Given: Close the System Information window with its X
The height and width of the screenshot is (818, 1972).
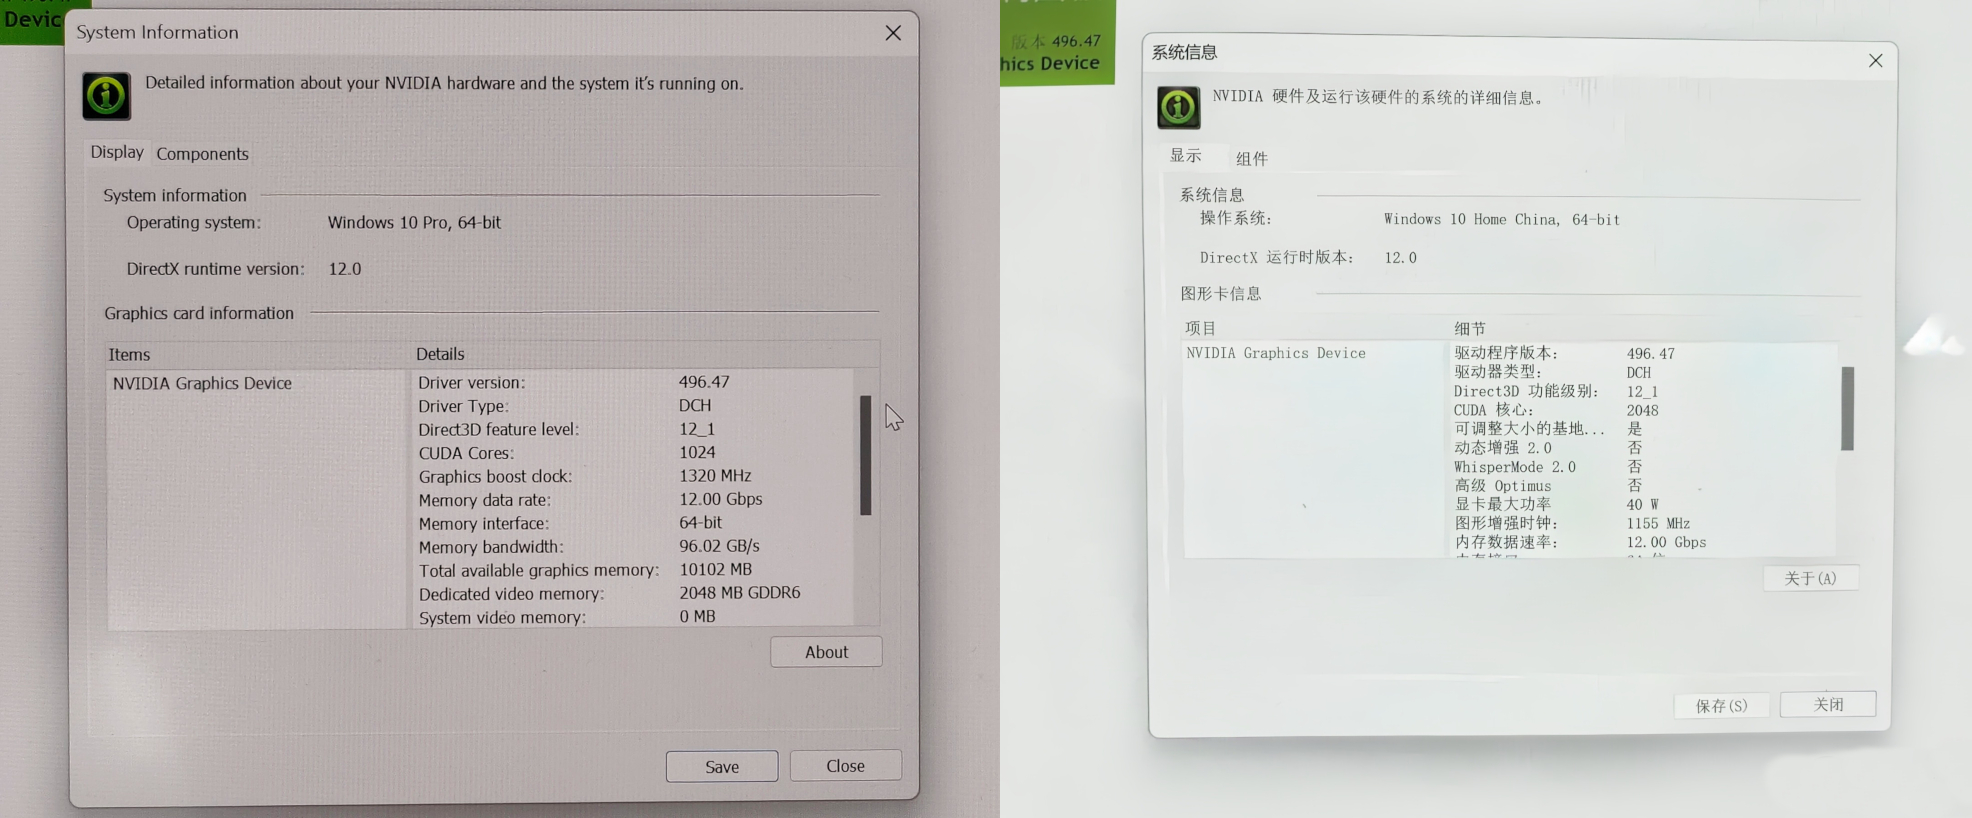Looking at the screenshot, I should tap(893, 33).
